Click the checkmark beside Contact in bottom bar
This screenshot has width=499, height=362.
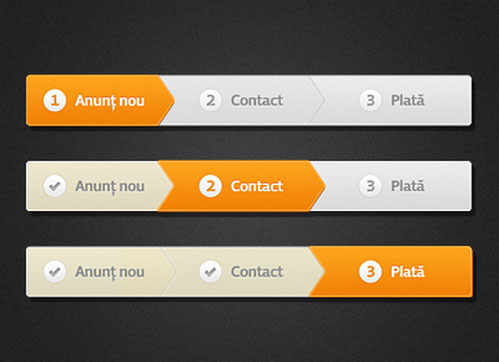click(210, 272)
